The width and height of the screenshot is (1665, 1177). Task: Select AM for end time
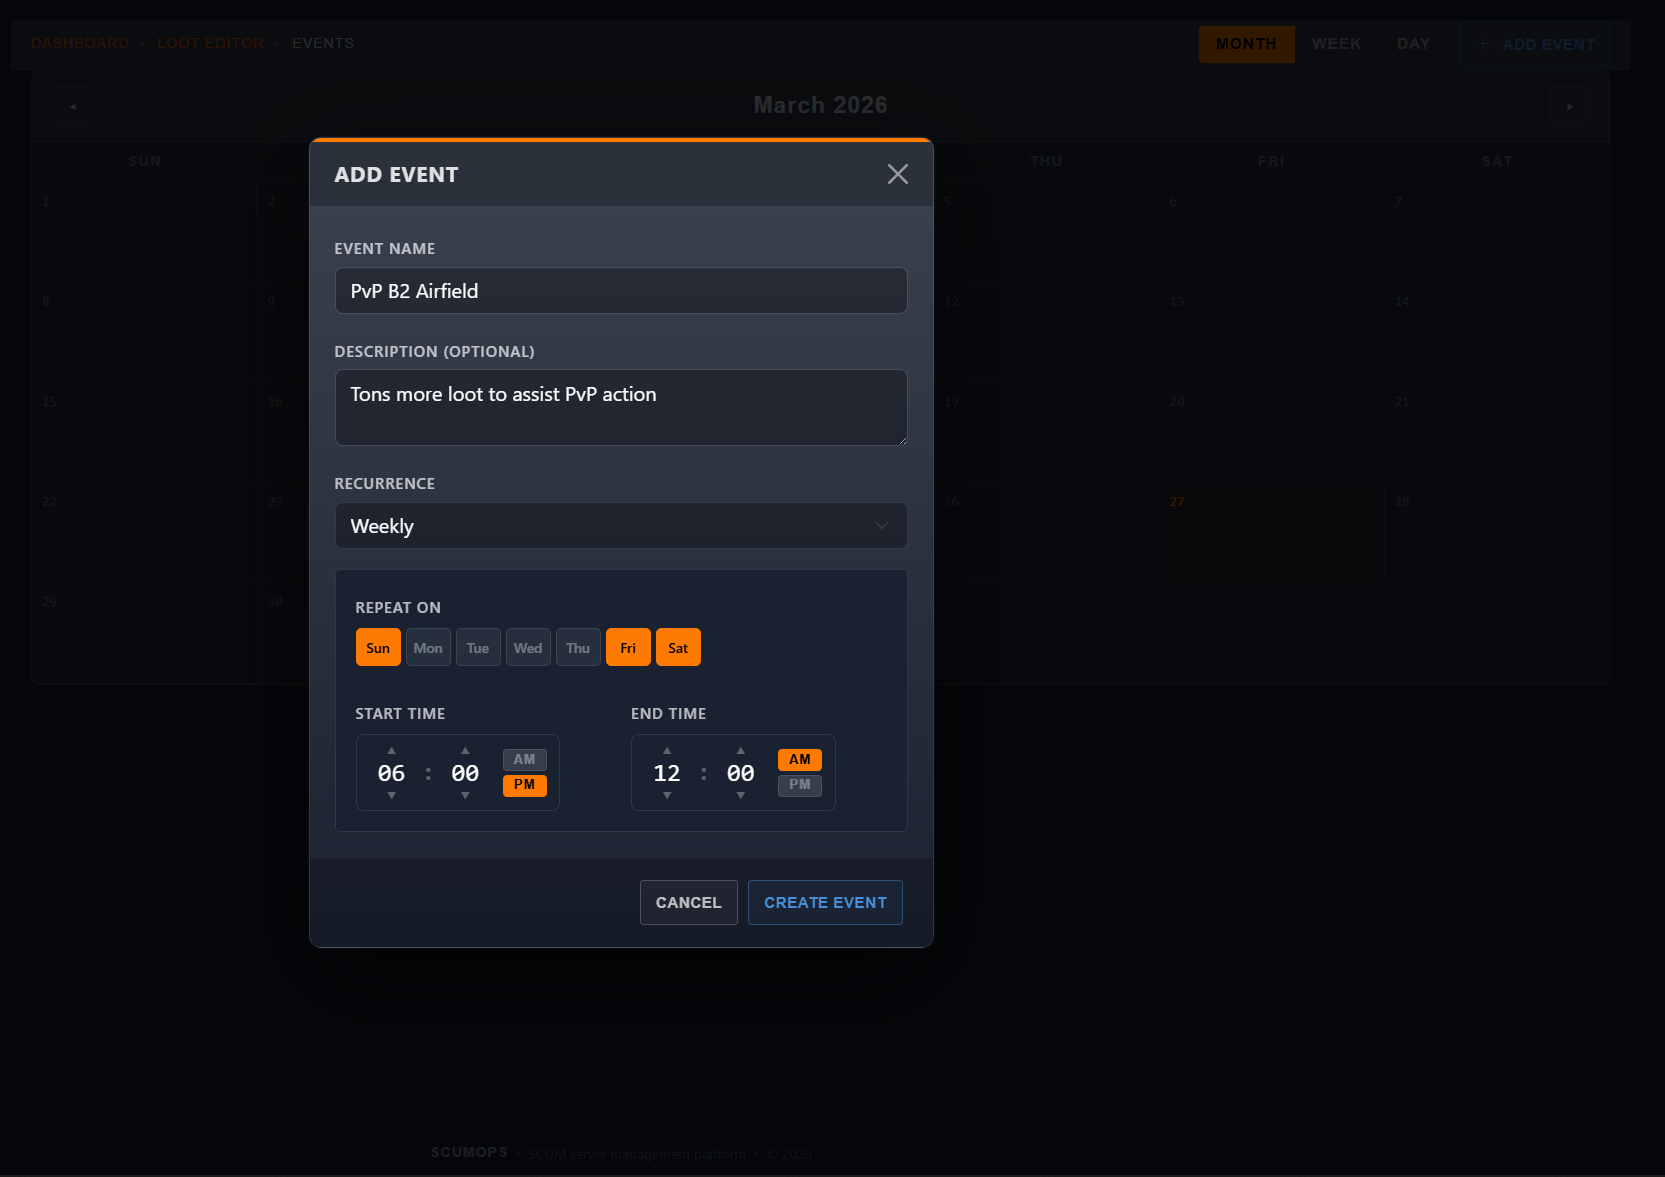(x=800, y=760)
